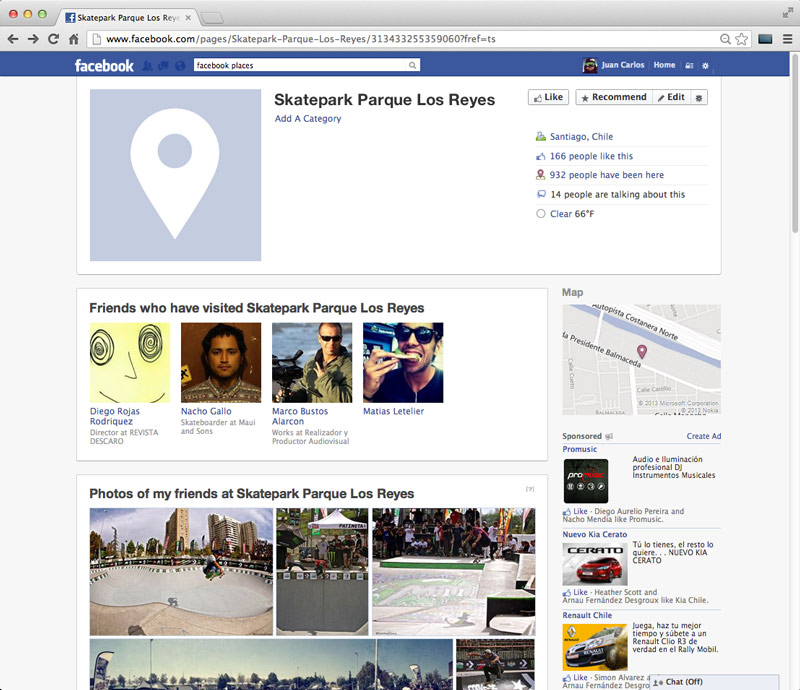Open Facebook friend requests icon

click(147, 65)
